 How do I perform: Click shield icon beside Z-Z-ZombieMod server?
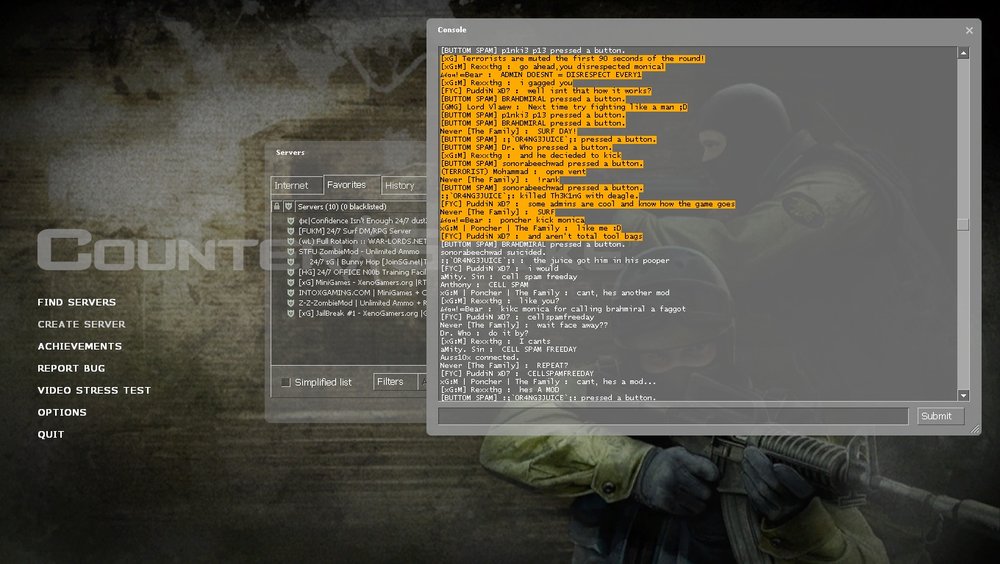tap(291, 303)
